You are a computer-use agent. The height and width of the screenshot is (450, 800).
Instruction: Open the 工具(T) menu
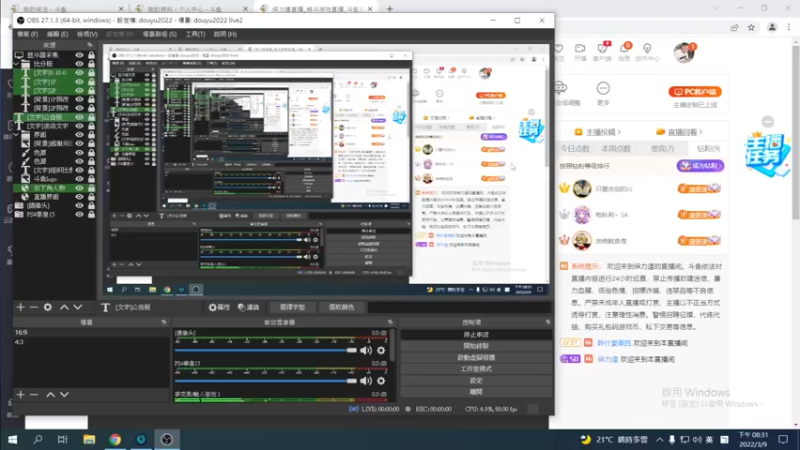coord(195,34)
